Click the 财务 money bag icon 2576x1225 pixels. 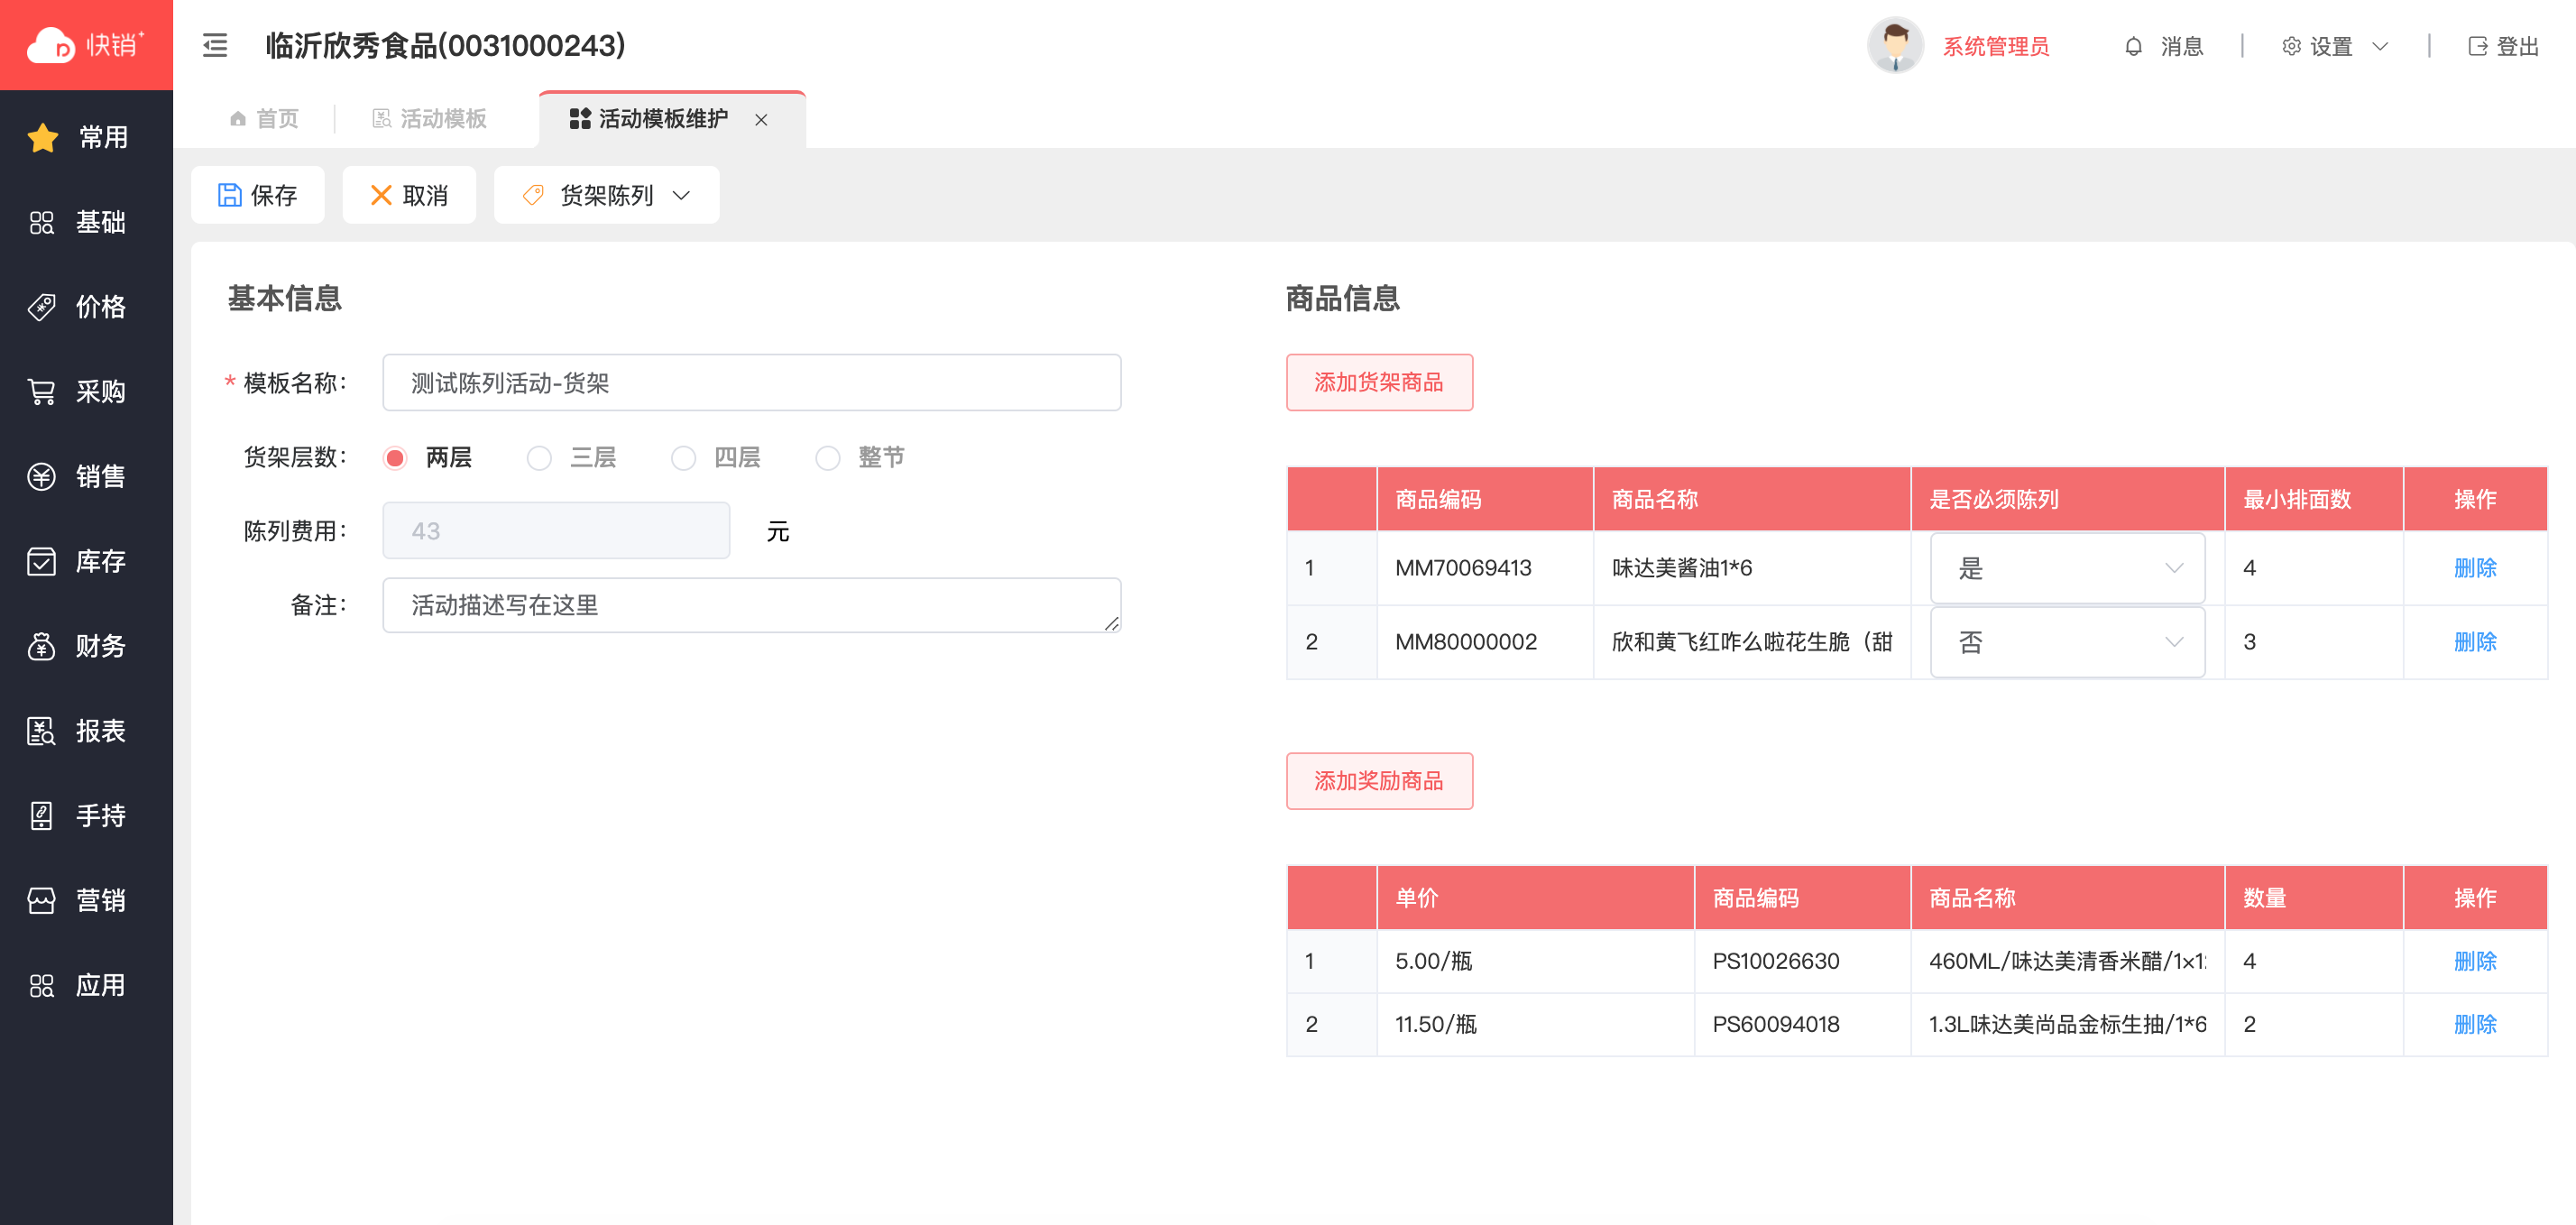(x=41, y=646)
